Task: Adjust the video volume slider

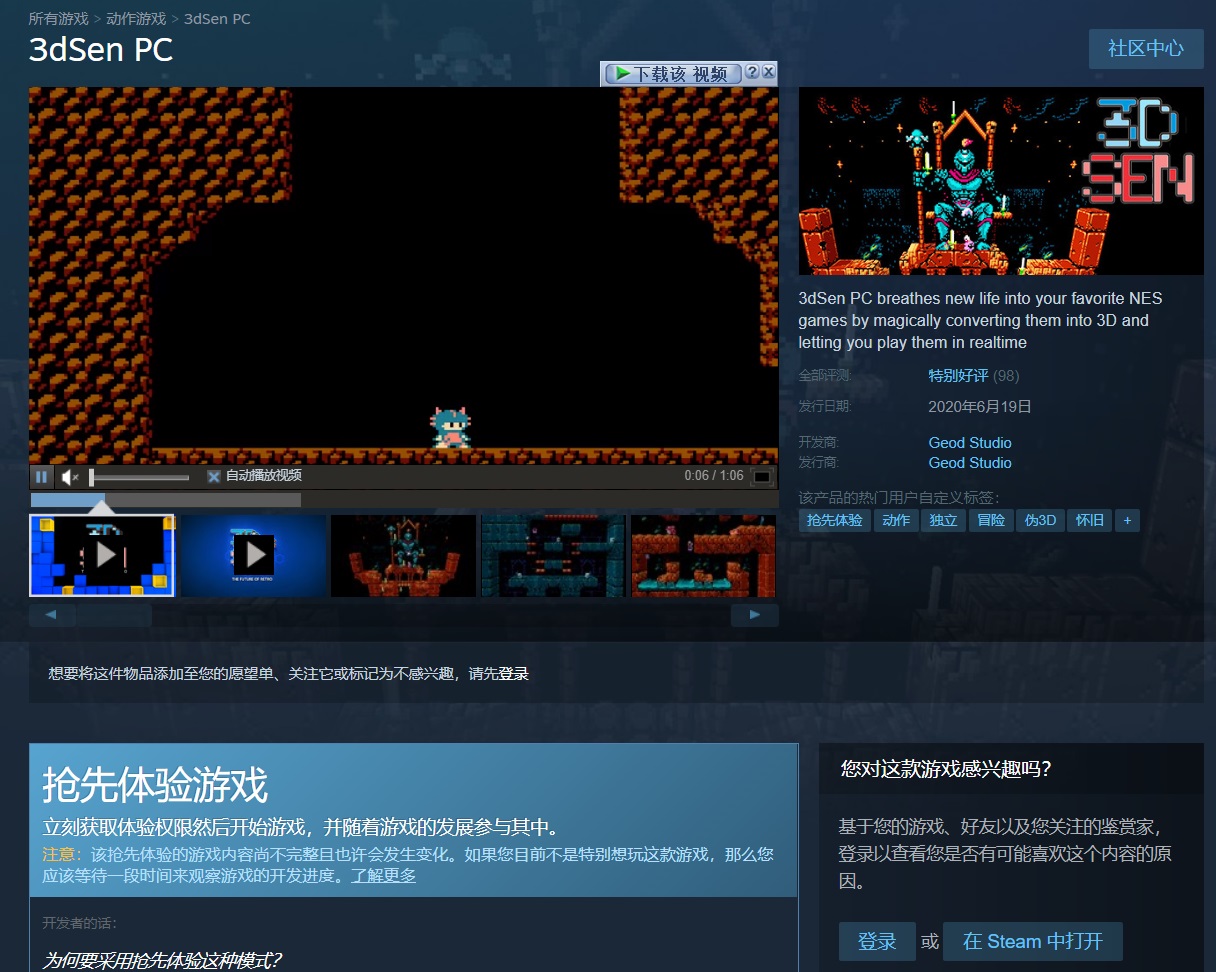Action: click(x=139, y=477)
